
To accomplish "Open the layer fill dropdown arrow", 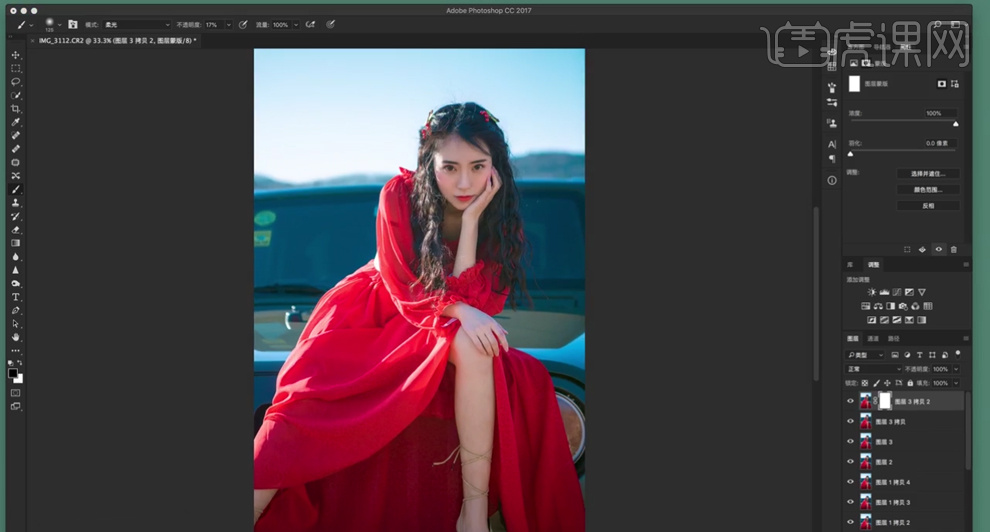I will (x=956, y=383).
